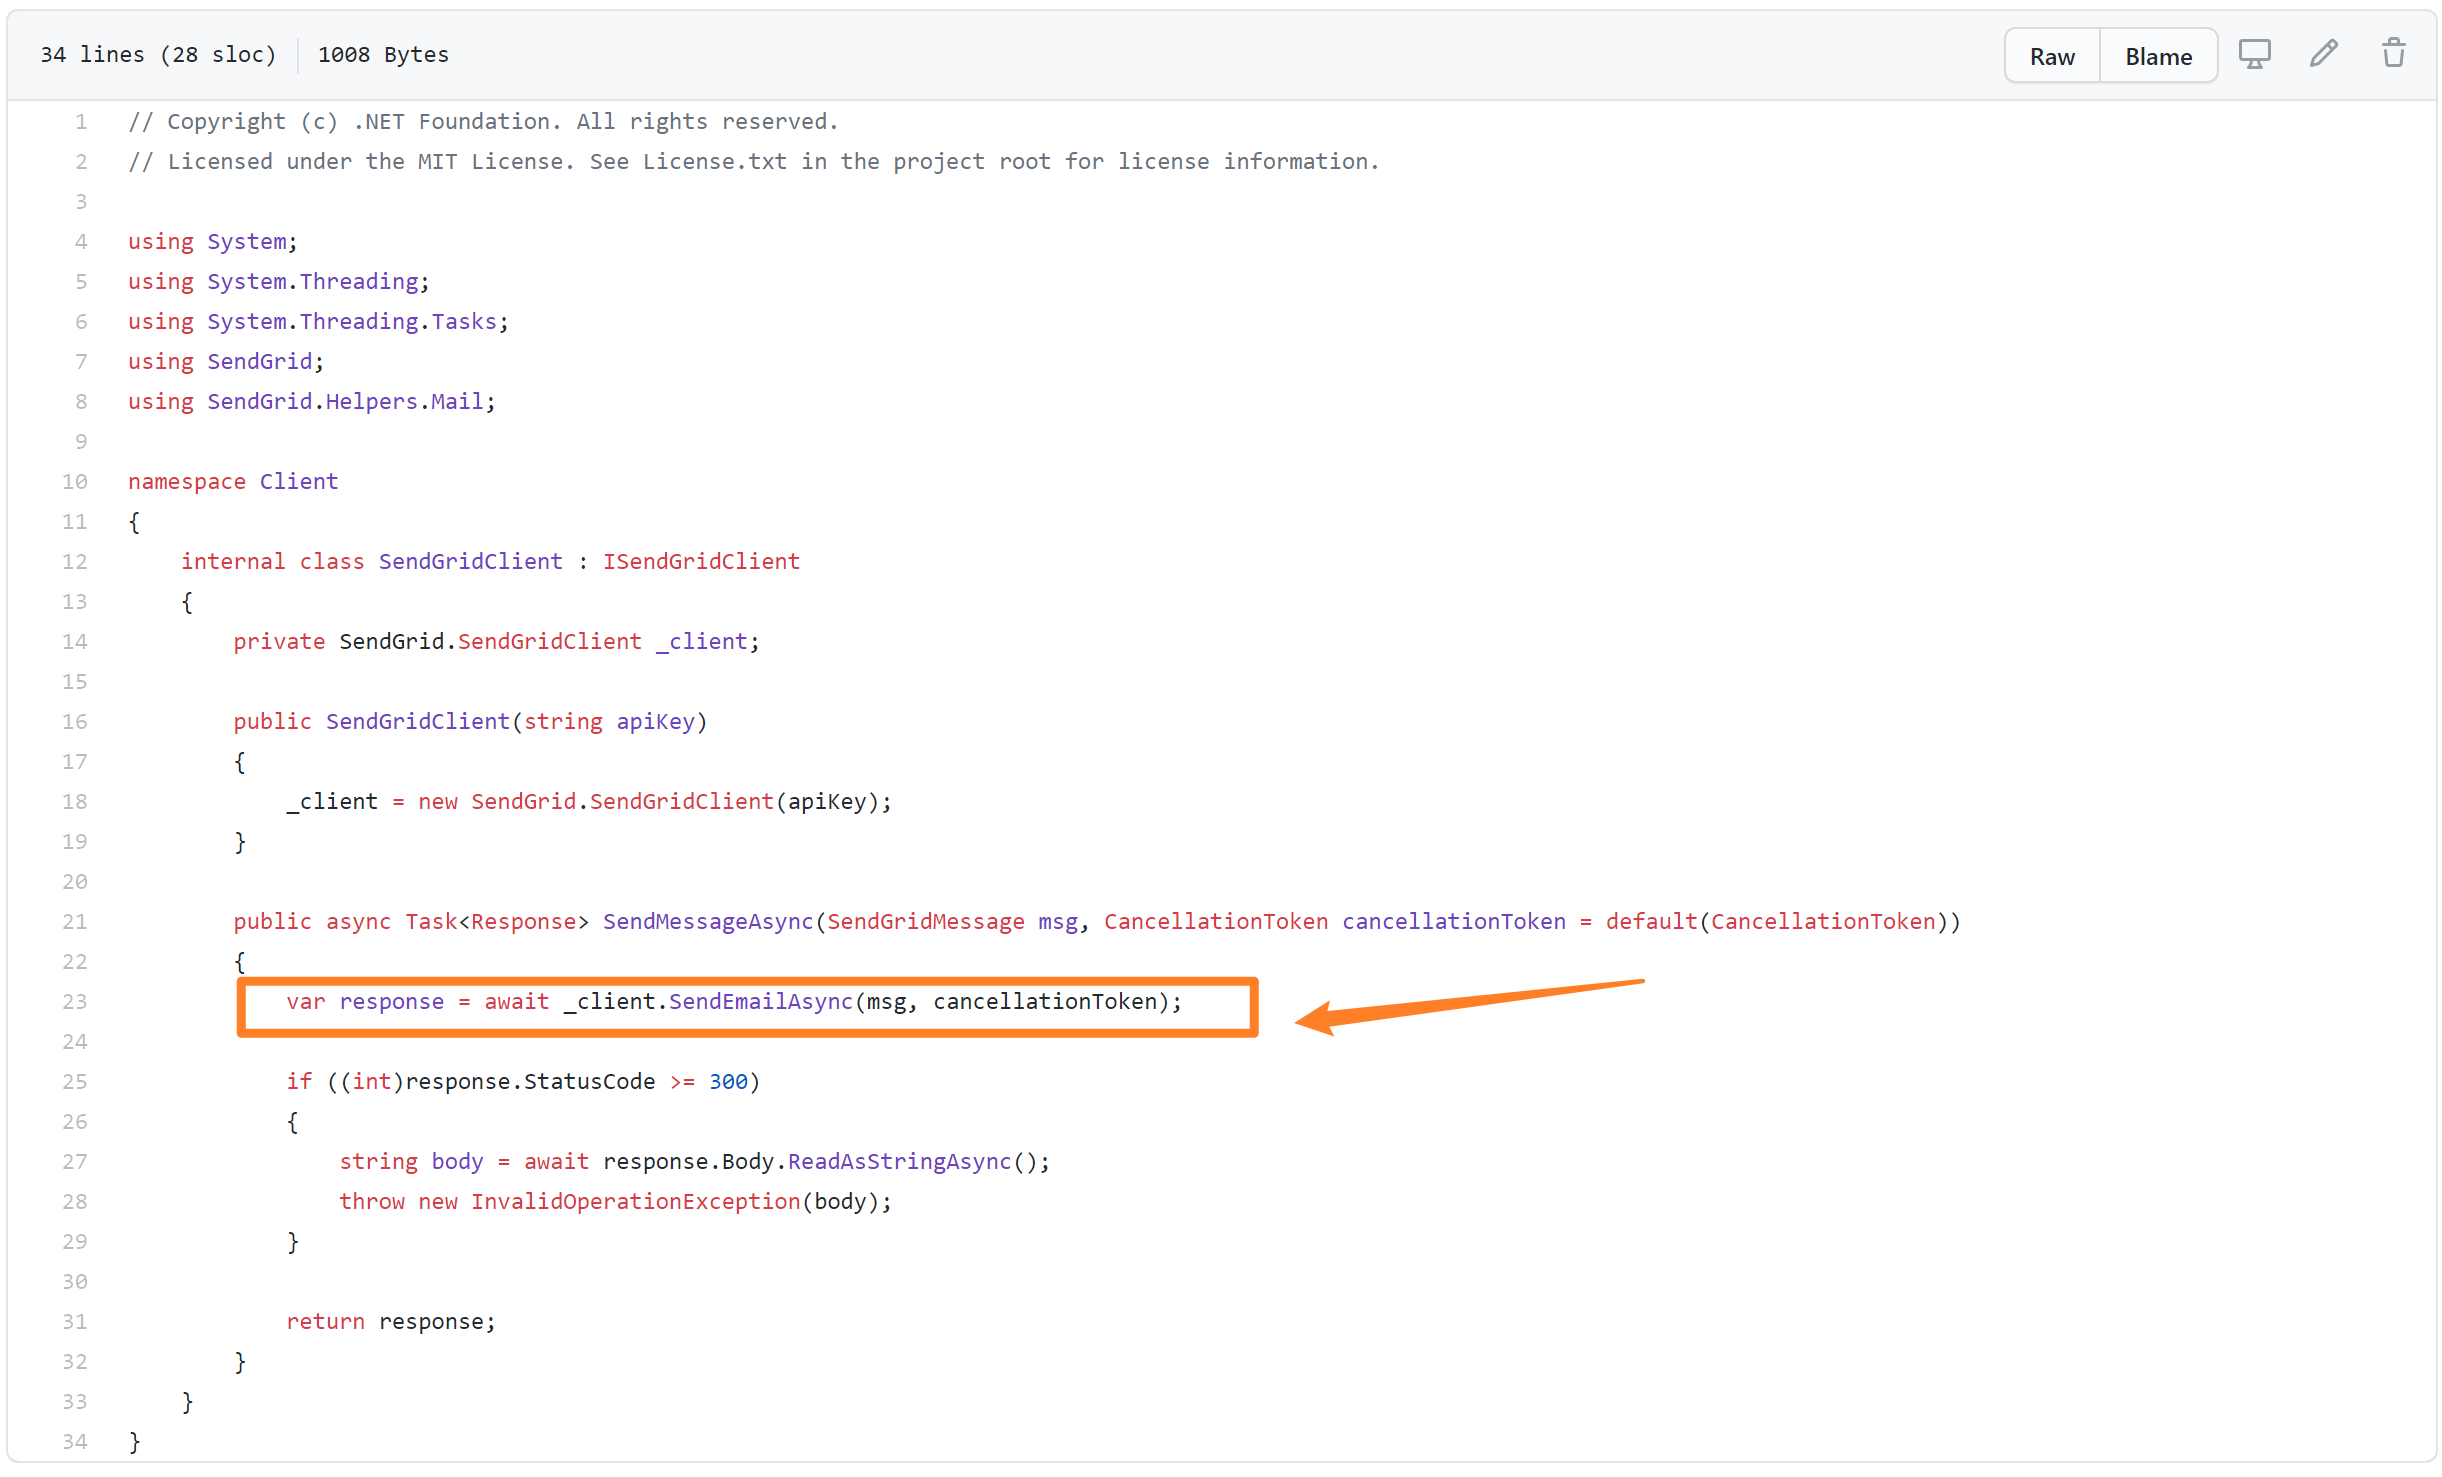Click the "1008 Bytes" file size text
Screen dimensions: 2442x1477
coord(383,55)
